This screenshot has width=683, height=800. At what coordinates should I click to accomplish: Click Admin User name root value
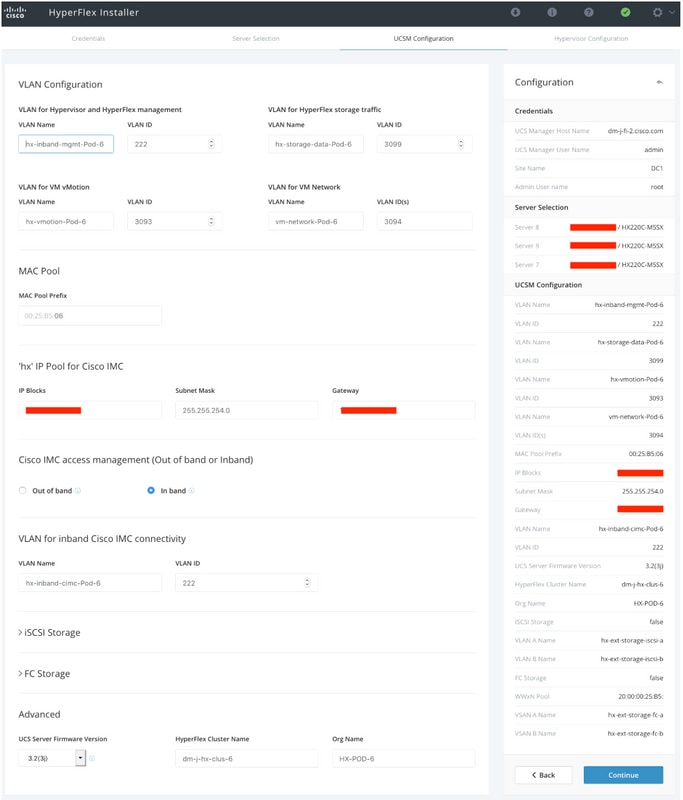(x=657, y=187)
